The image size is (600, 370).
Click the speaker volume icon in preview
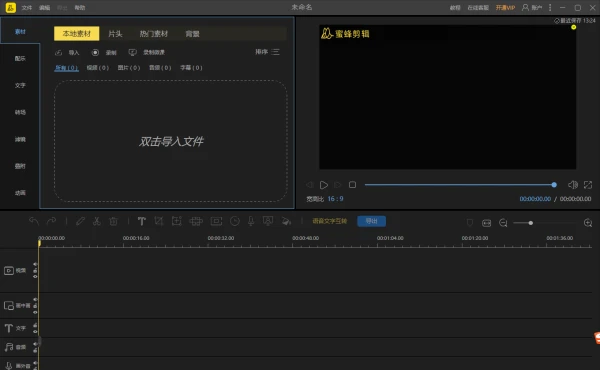(x=573, y=185)
